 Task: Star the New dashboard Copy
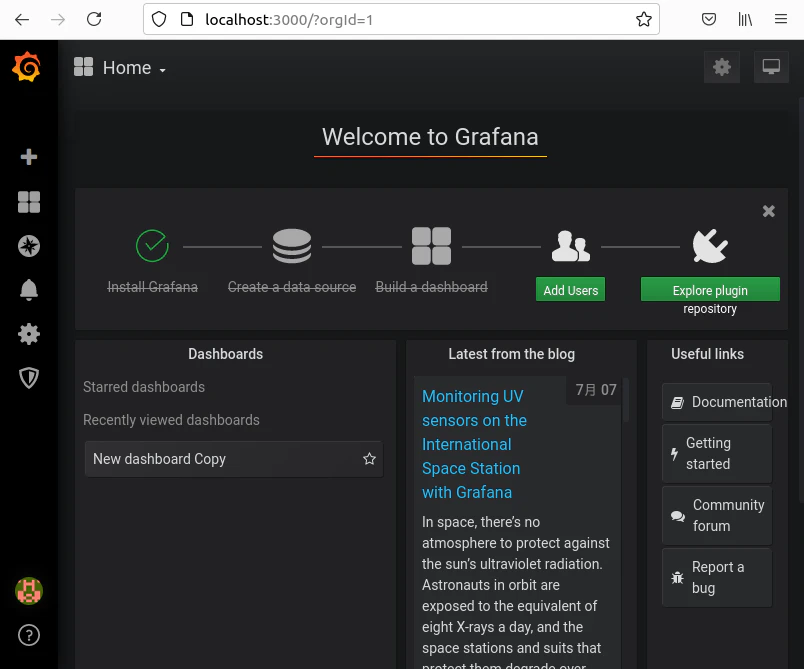click(369, 459)
